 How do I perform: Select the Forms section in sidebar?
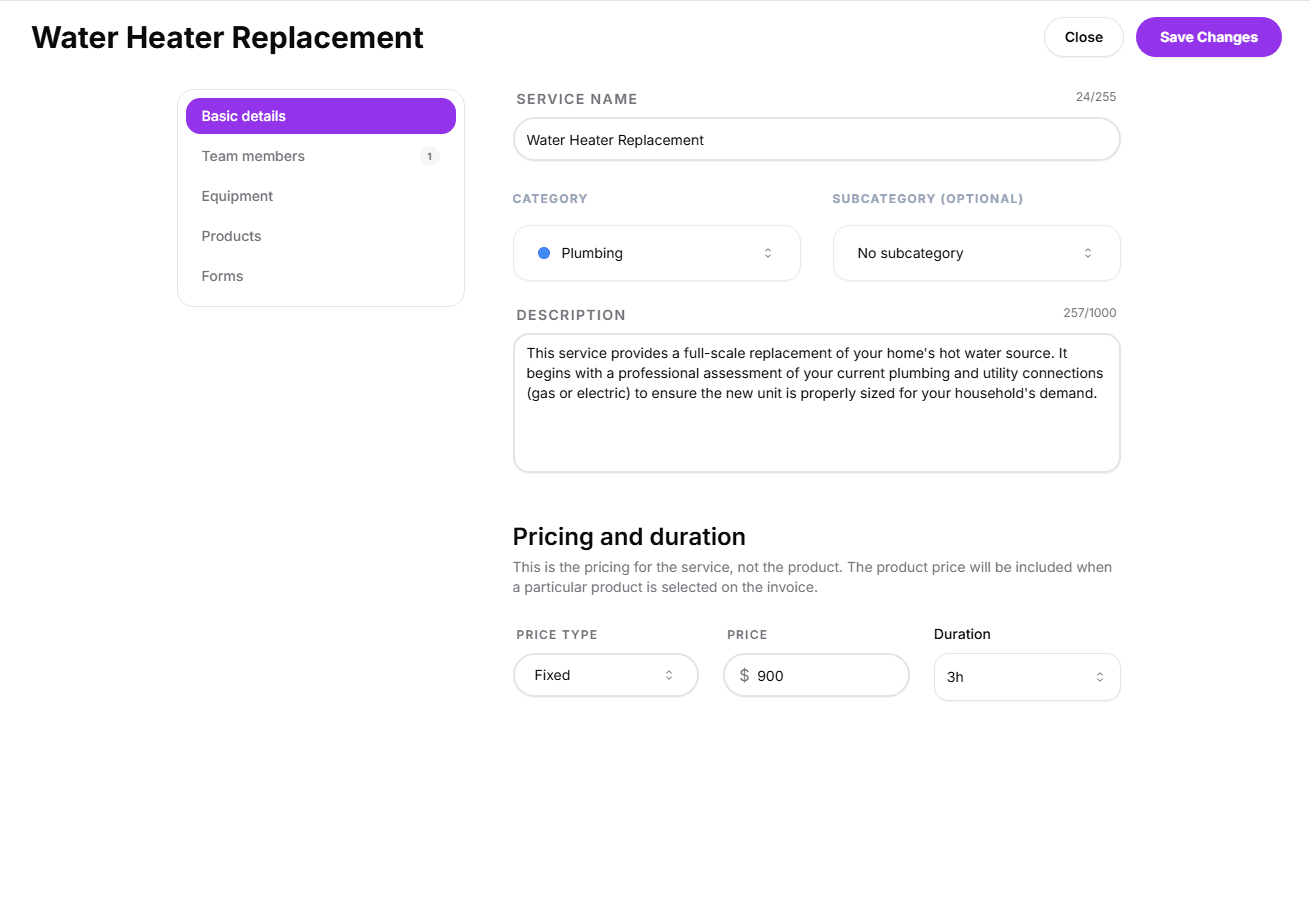coord(222,276)
